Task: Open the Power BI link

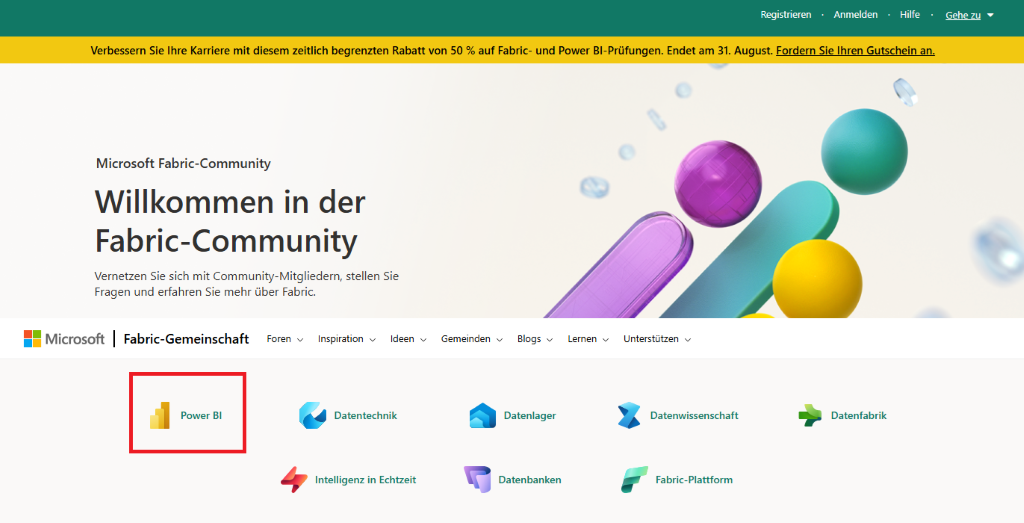Action: tap(201, 415)
